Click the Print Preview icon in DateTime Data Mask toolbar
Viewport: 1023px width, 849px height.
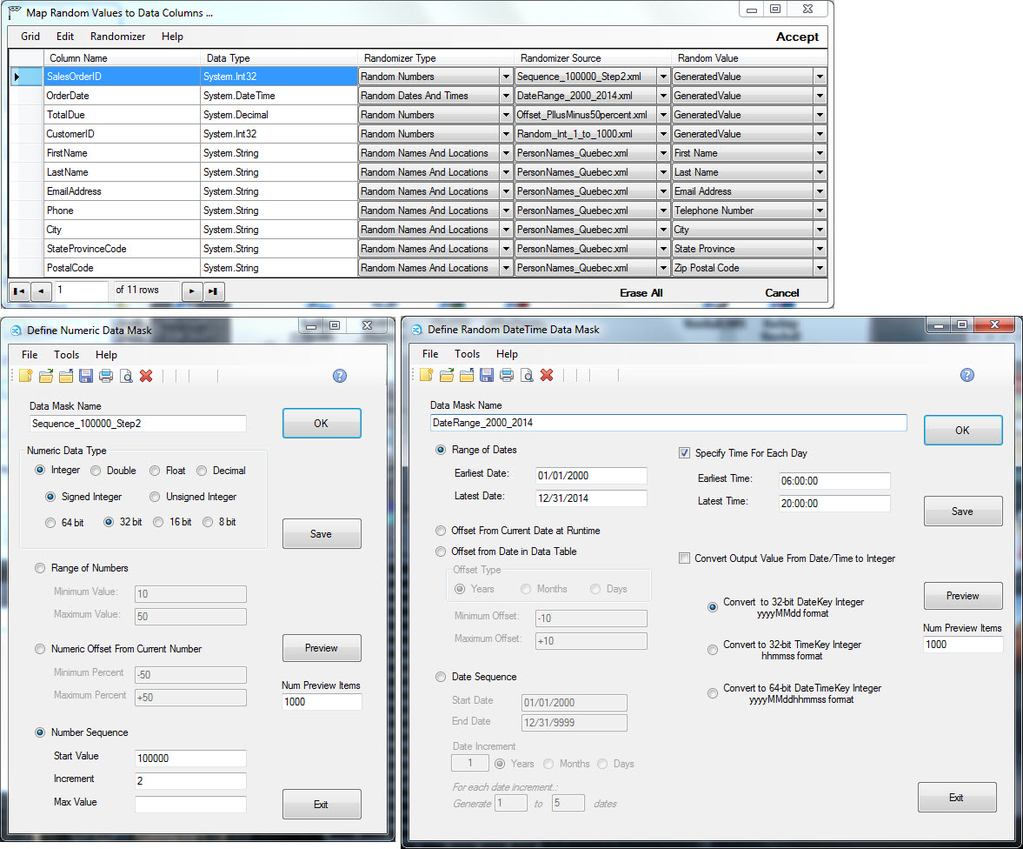(527, 375)
